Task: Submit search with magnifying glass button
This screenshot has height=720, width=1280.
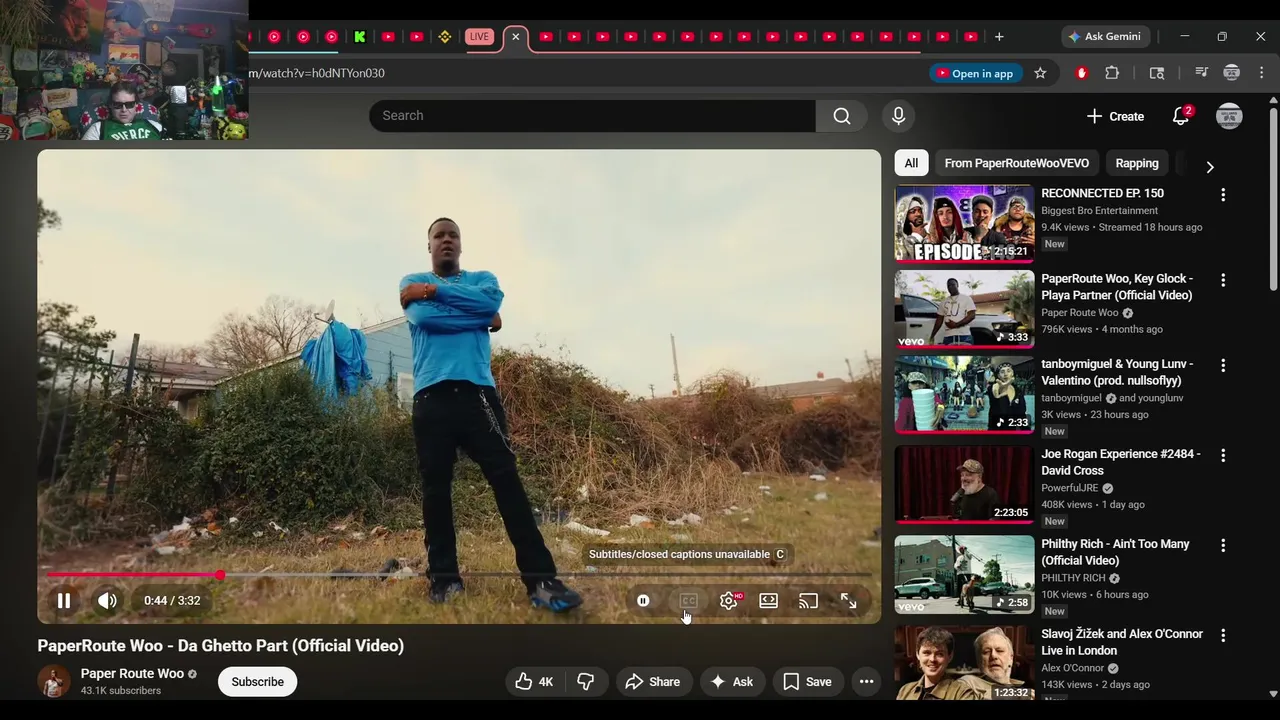Action: (842, 116)
